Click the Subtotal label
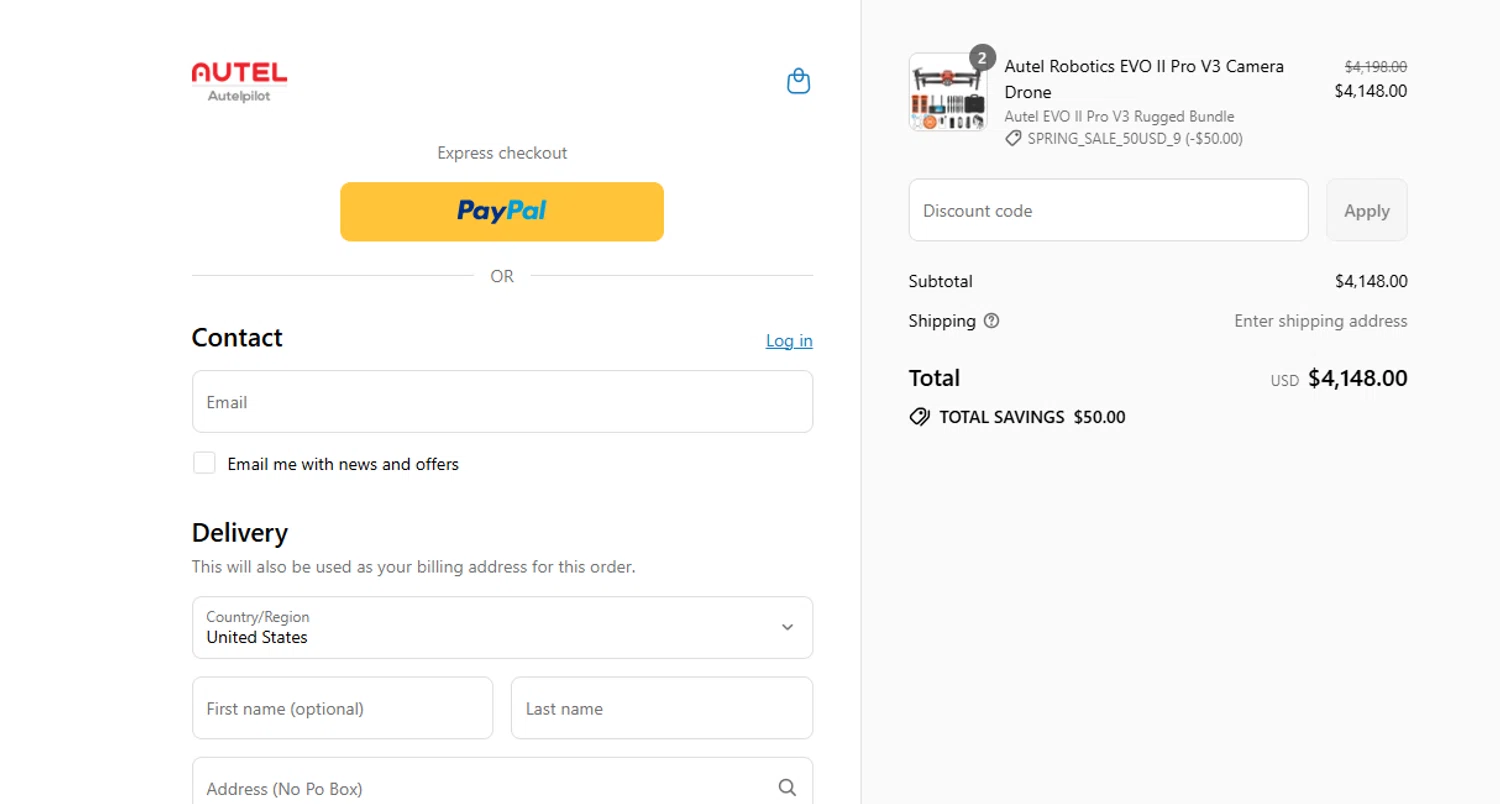Image resolution: width=1500 pixels, height=804 pixels. (940, 282)
